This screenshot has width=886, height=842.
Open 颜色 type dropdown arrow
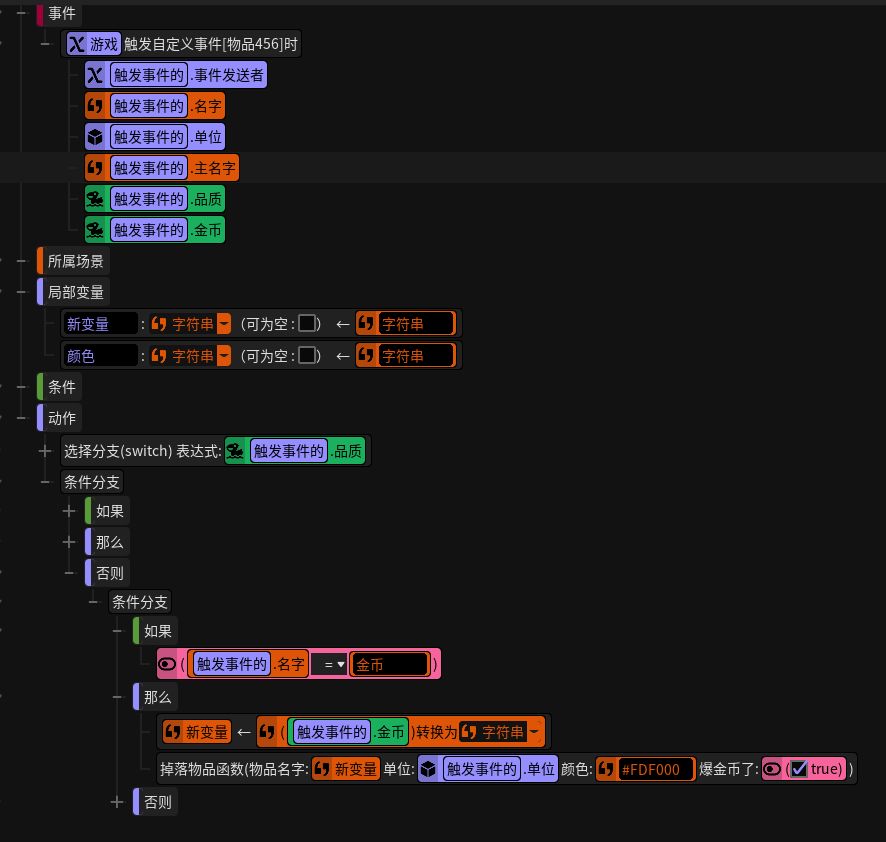224,356
